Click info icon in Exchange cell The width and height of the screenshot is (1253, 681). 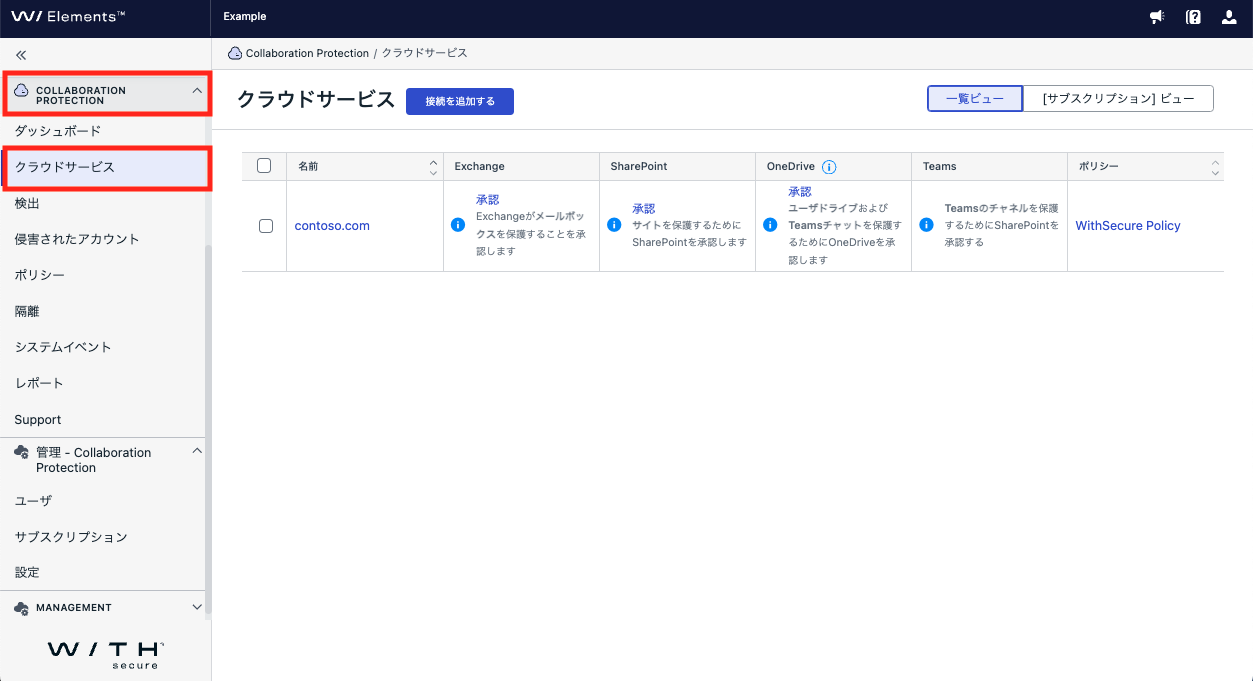point(458,225)
